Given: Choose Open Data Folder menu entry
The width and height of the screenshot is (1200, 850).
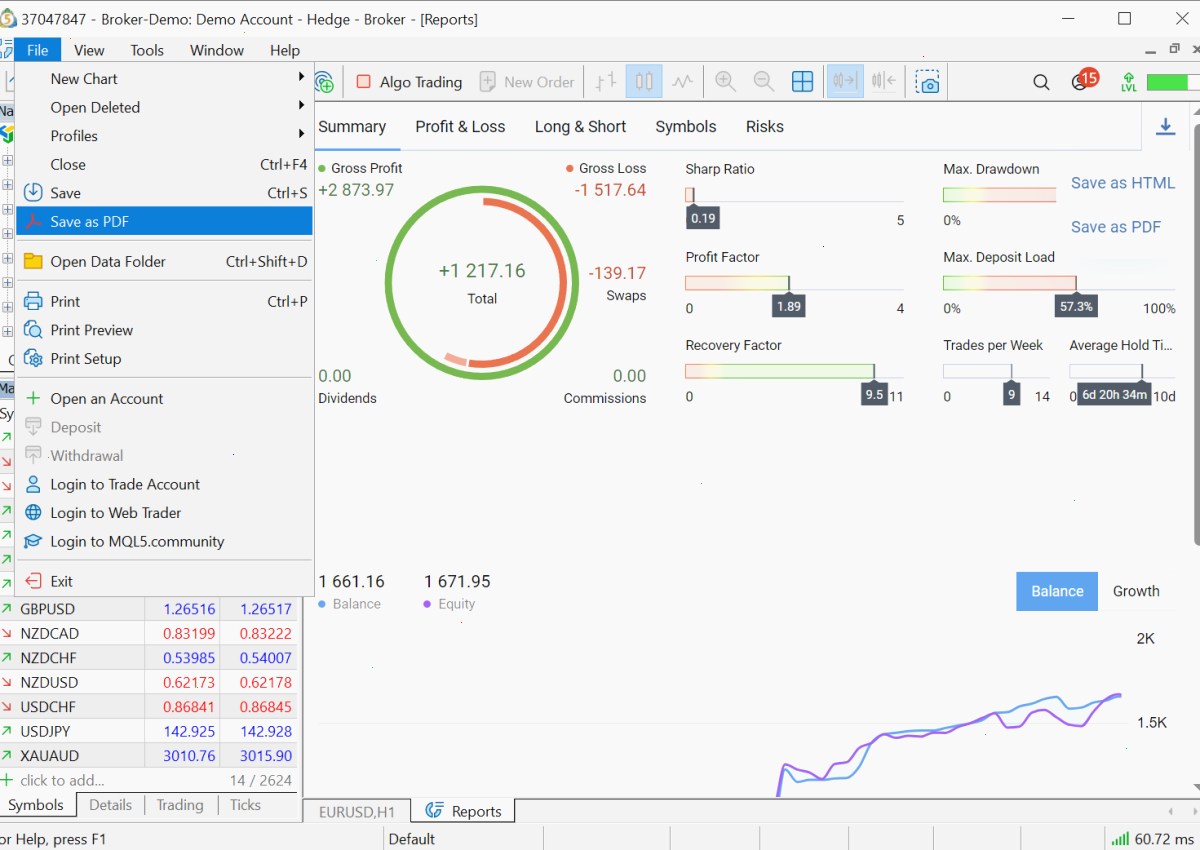Looking at the screenshot, I should tap(165, 261).
